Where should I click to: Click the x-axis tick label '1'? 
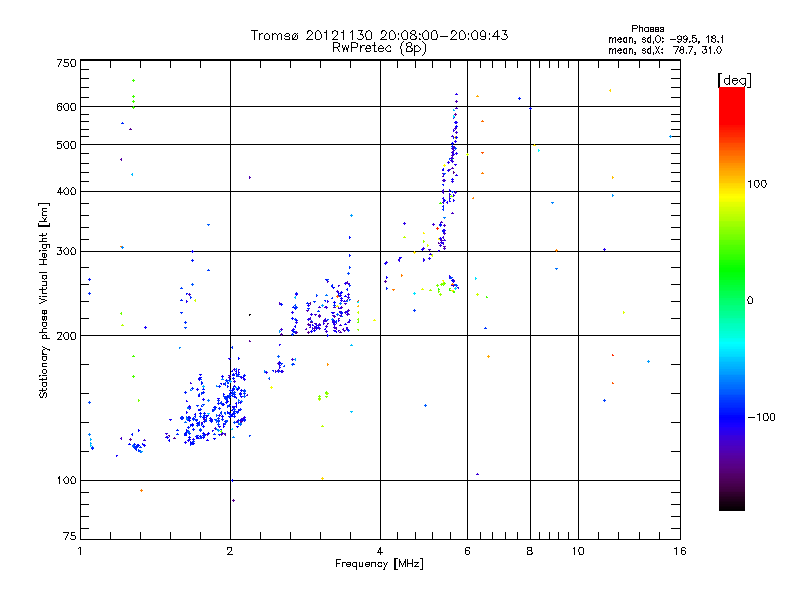pos(80,551)
